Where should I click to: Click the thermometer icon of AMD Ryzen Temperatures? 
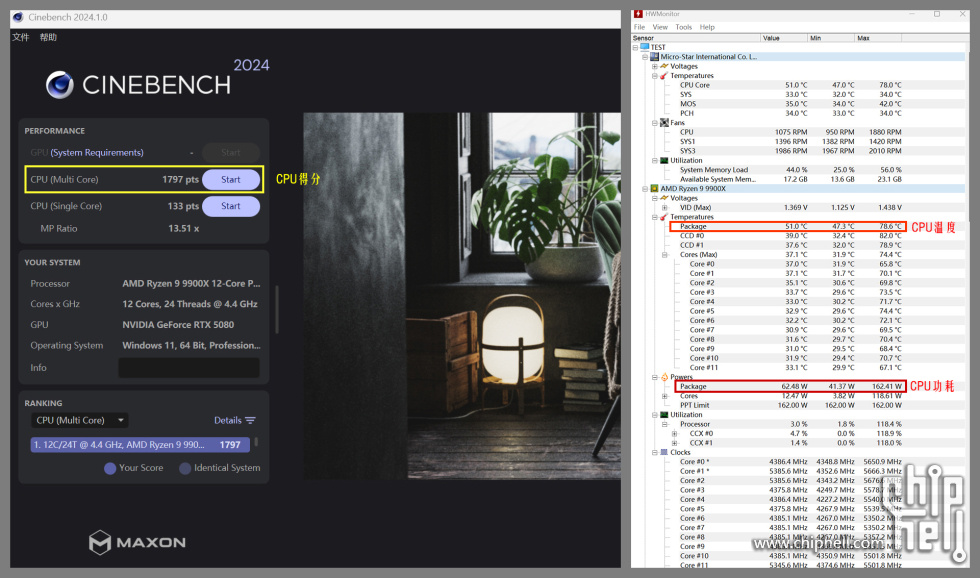point(664,217)
